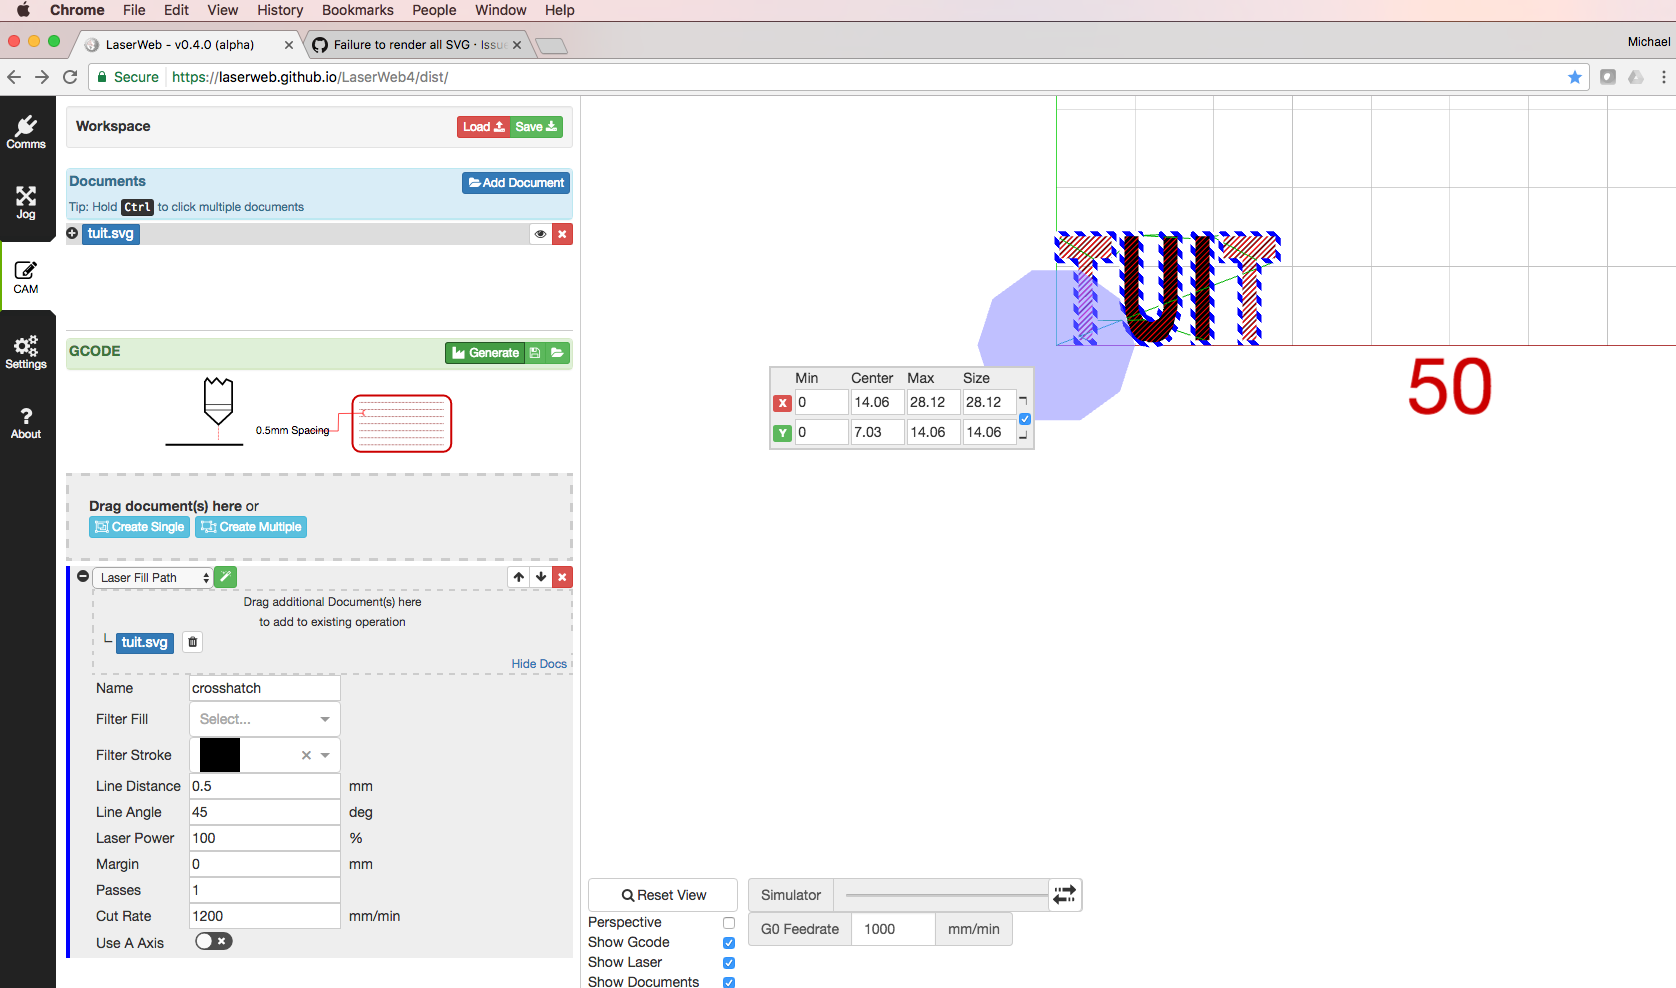Screen dimensions: 1676x988
Task: Move operation up with arrow icon
Action: pos(519,577)
